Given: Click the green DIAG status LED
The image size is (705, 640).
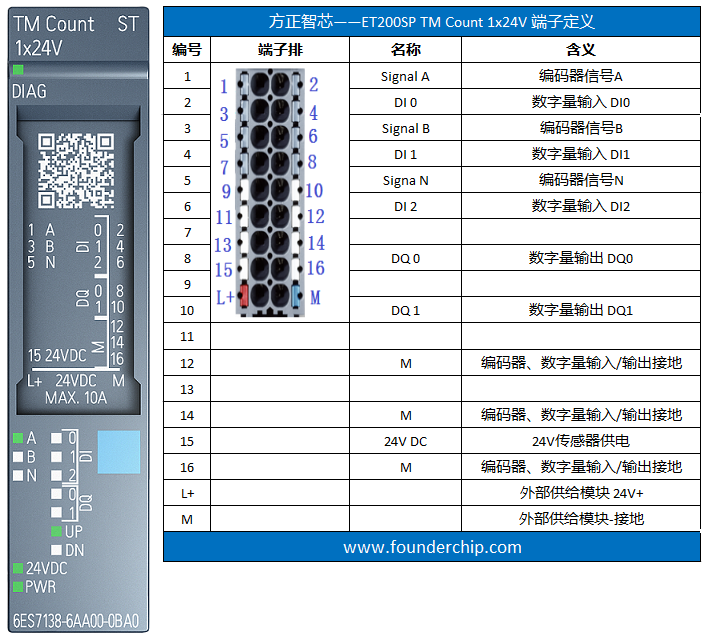Looking at the screenshot, I should pyautogui.click(x=19, y=69).
